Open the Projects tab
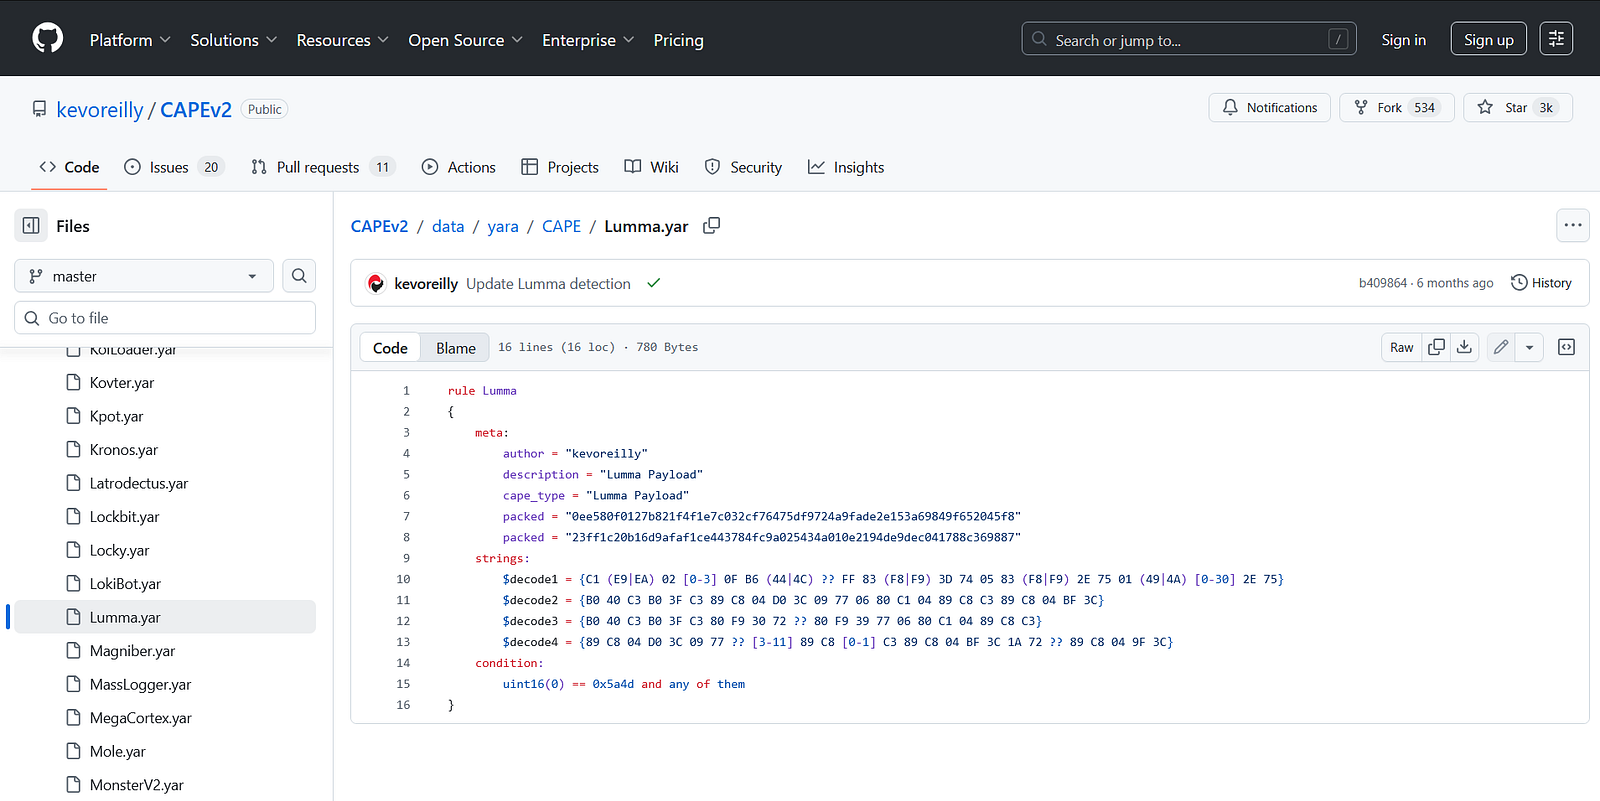 click(560, 167)
